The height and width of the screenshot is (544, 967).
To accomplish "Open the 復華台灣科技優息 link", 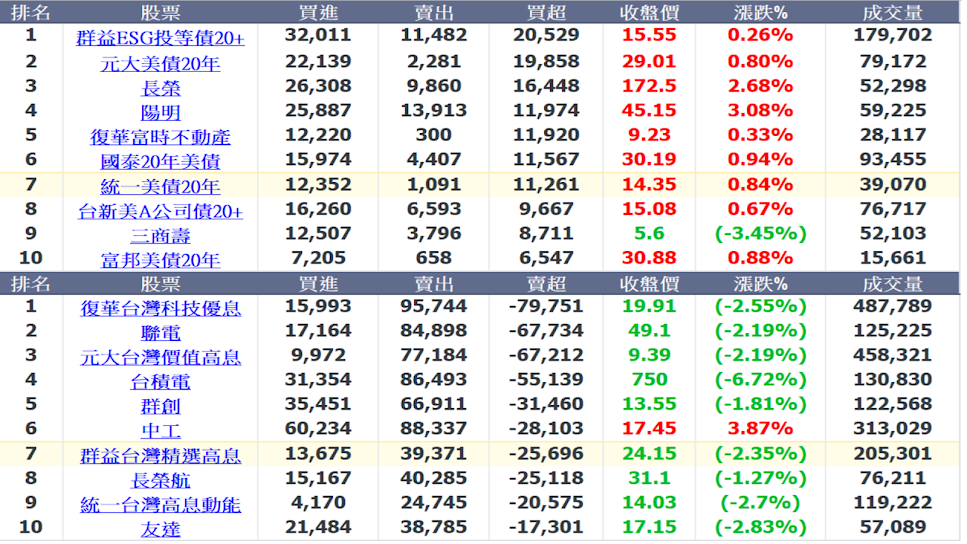I will [x=160, y=308].
